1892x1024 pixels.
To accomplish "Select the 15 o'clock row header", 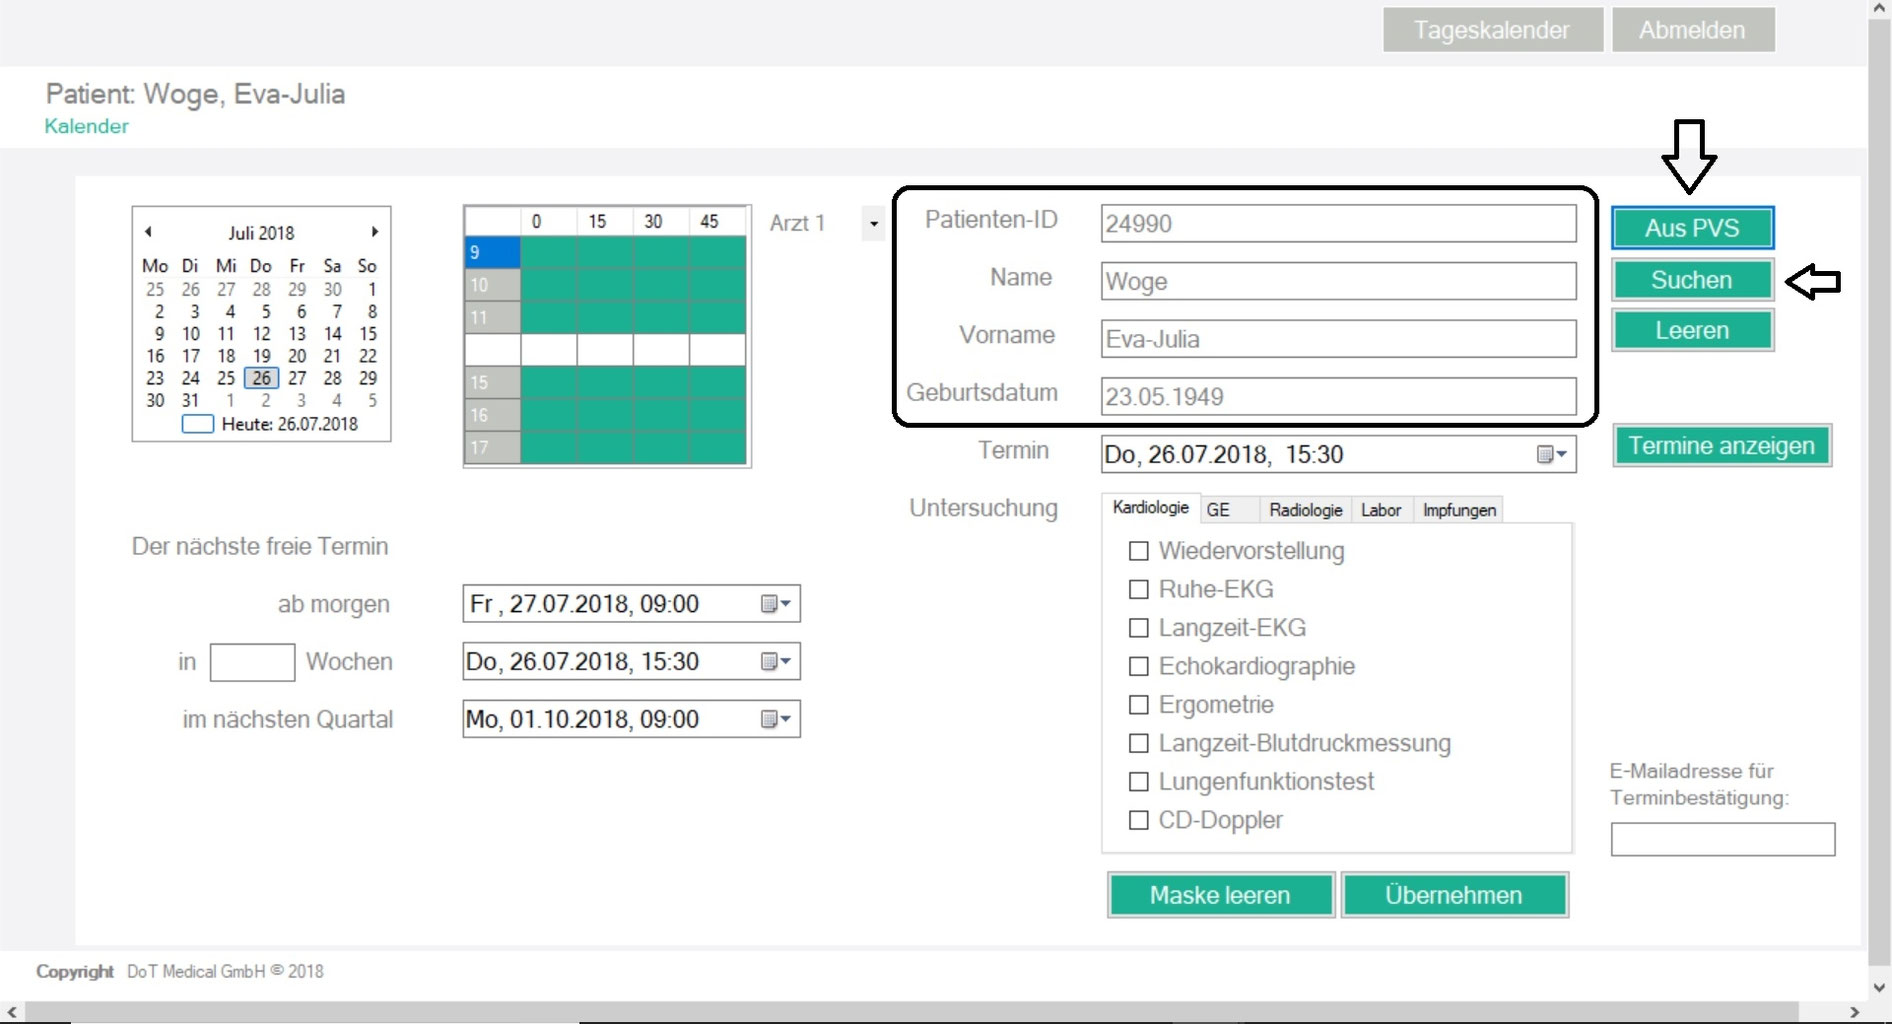I will coord(492,383).
